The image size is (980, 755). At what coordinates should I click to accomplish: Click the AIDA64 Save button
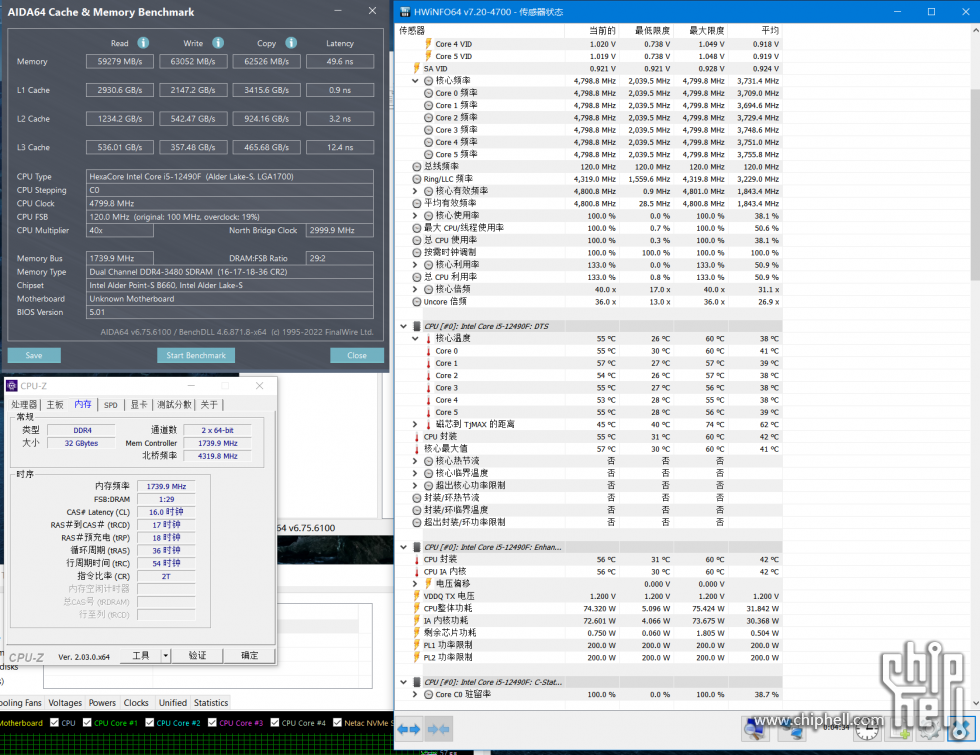click(34, 355)
